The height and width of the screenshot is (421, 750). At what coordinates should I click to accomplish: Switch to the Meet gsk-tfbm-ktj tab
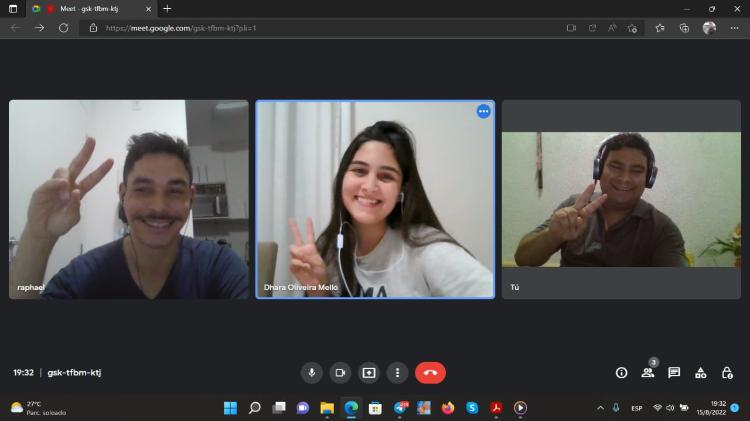pos(89,9)
